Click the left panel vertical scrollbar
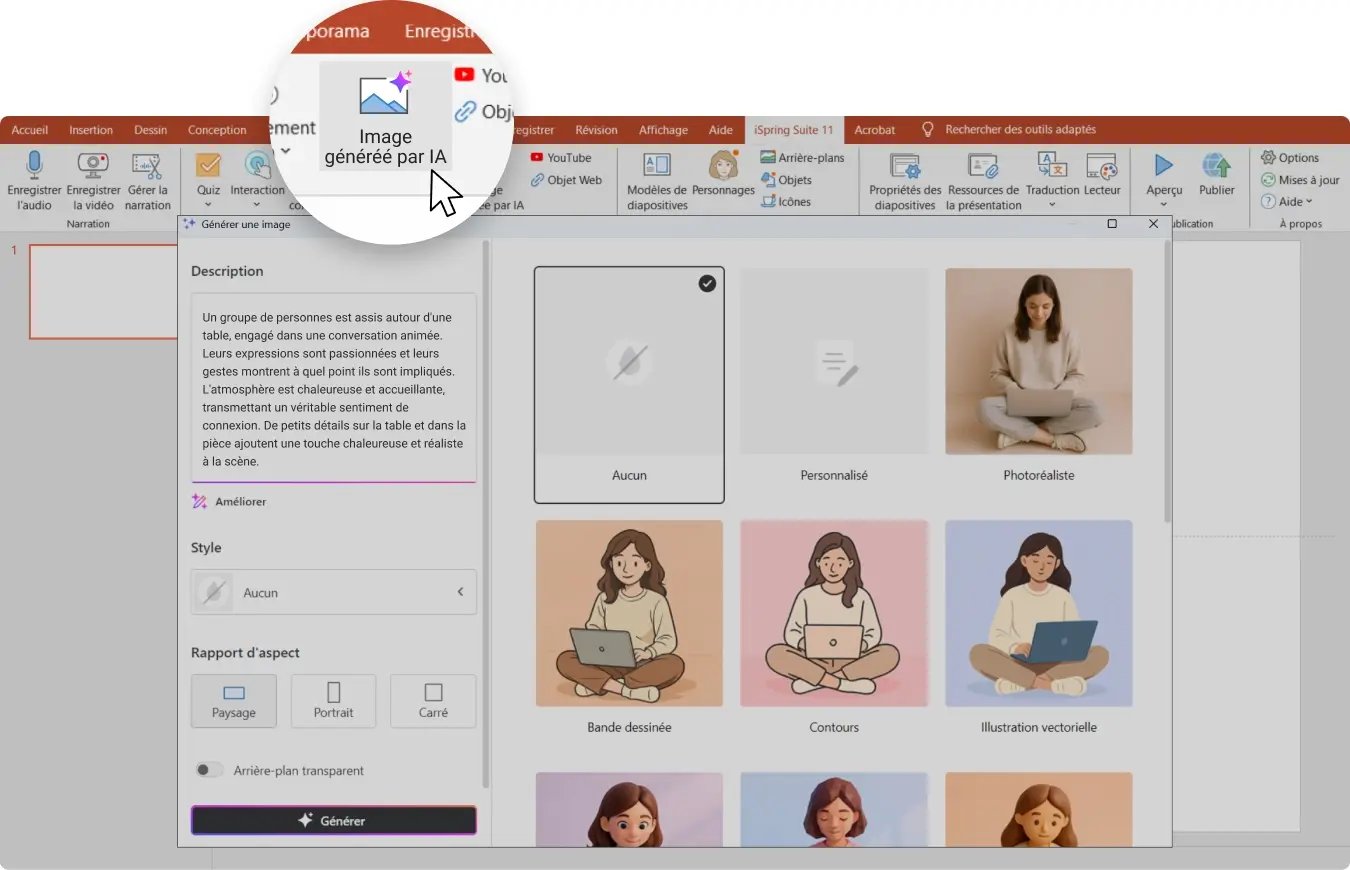The height and width of the screenshot is (870, 1350). click(486, 512)
